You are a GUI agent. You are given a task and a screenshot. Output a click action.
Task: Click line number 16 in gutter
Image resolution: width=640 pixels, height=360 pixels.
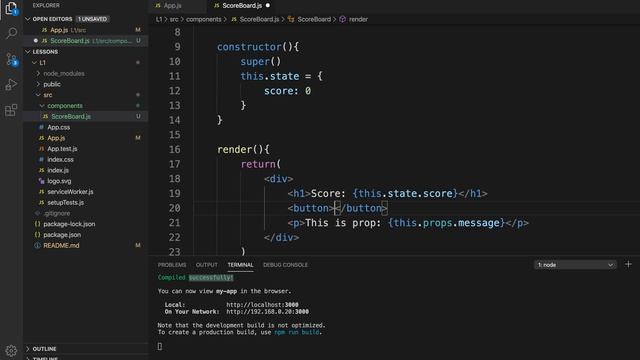(174, 149)
